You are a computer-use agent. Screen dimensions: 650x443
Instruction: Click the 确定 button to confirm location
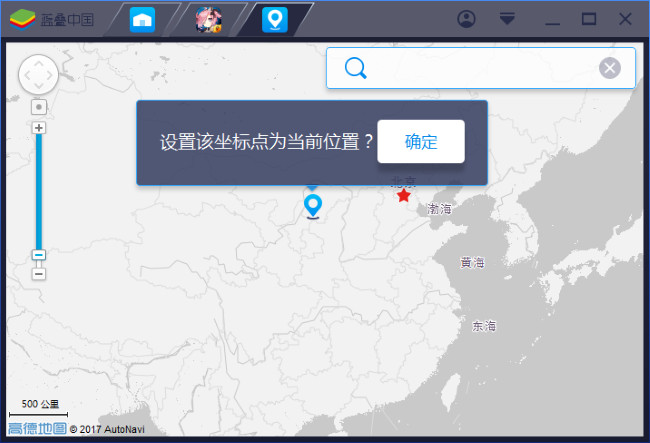421,141
